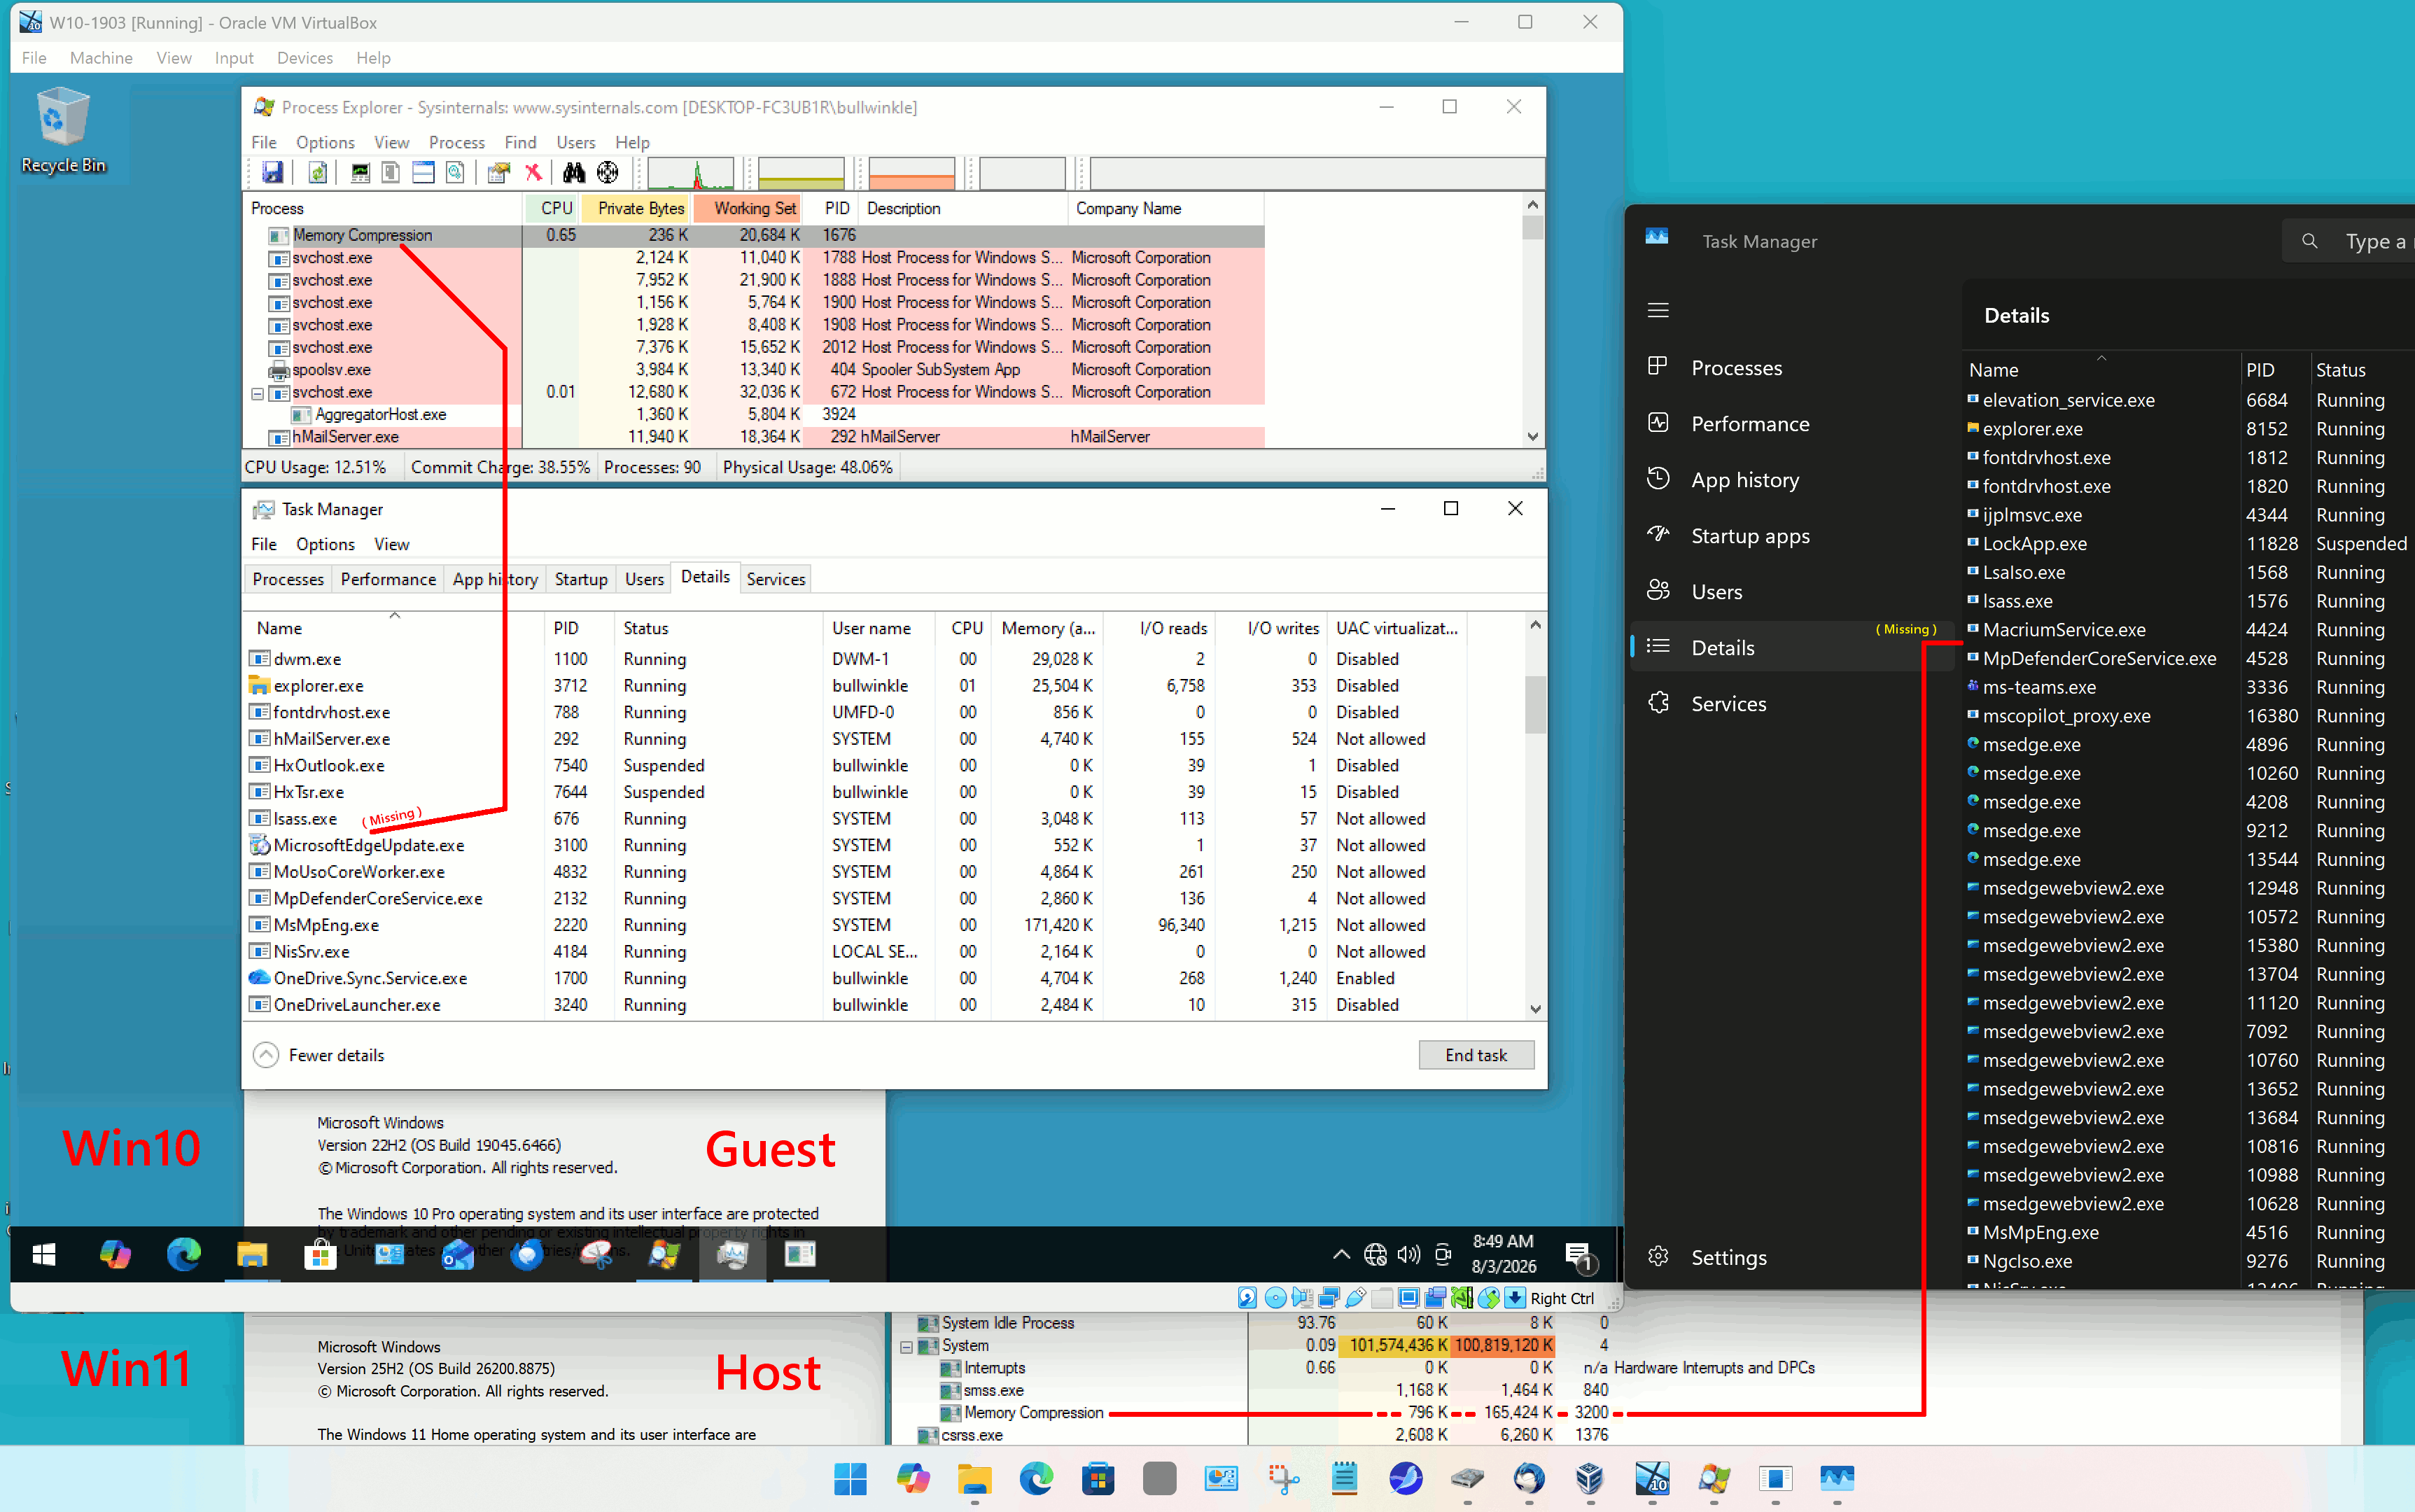Switch to Performance tab in guest Task Manager
This screenshot has height=1512, width=2415.
tap(388, 579)
